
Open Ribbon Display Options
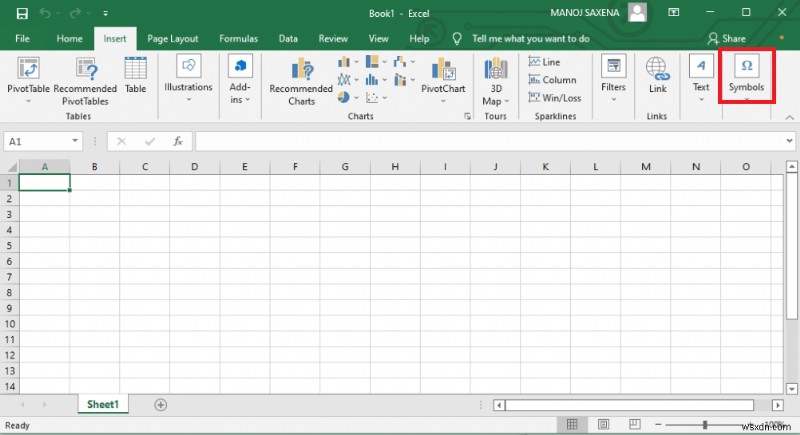673,13
